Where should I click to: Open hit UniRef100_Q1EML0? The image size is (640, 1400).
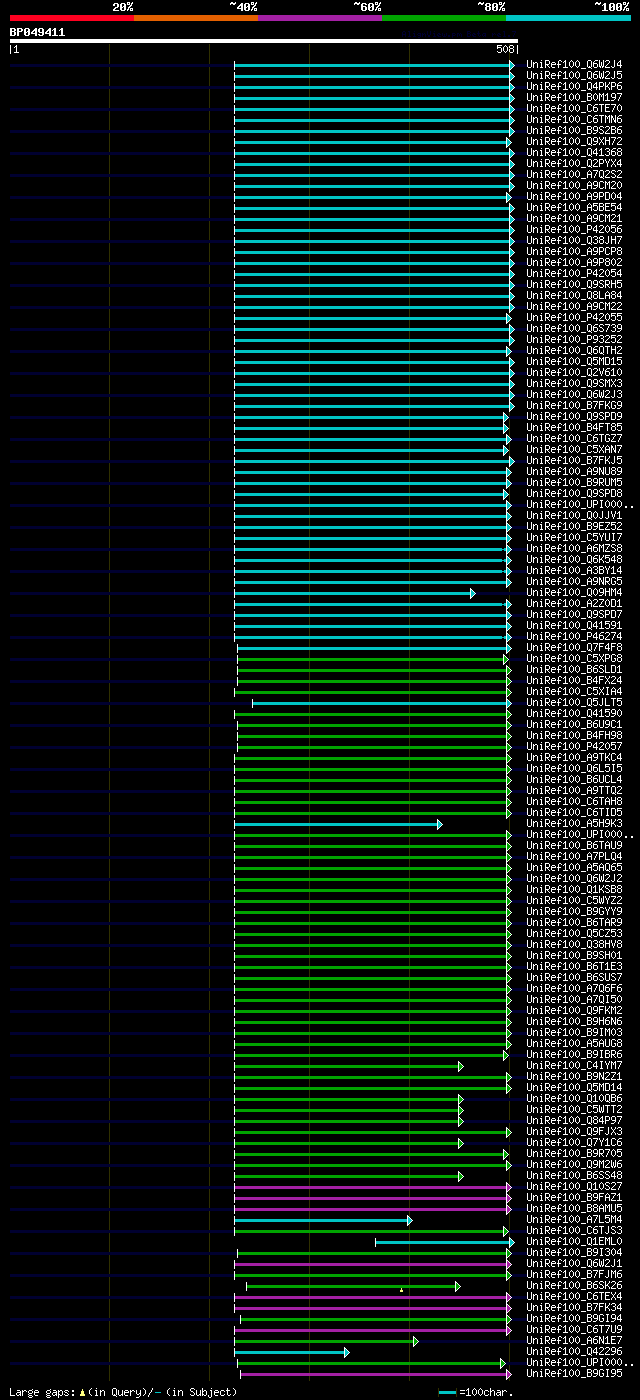(574, 1242)
